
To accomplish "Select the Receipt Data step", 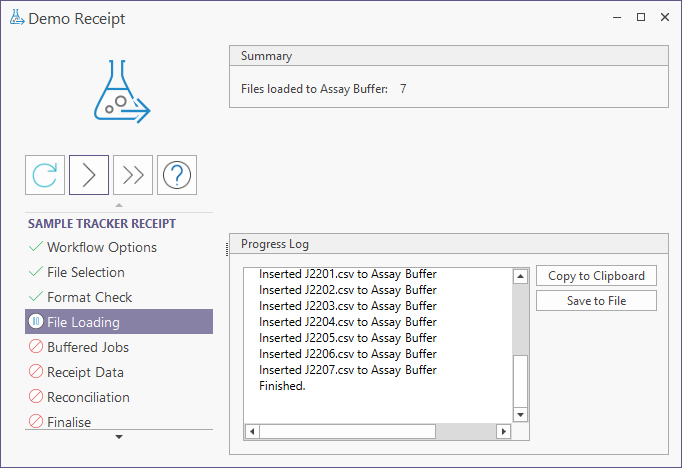I will 86,372.
